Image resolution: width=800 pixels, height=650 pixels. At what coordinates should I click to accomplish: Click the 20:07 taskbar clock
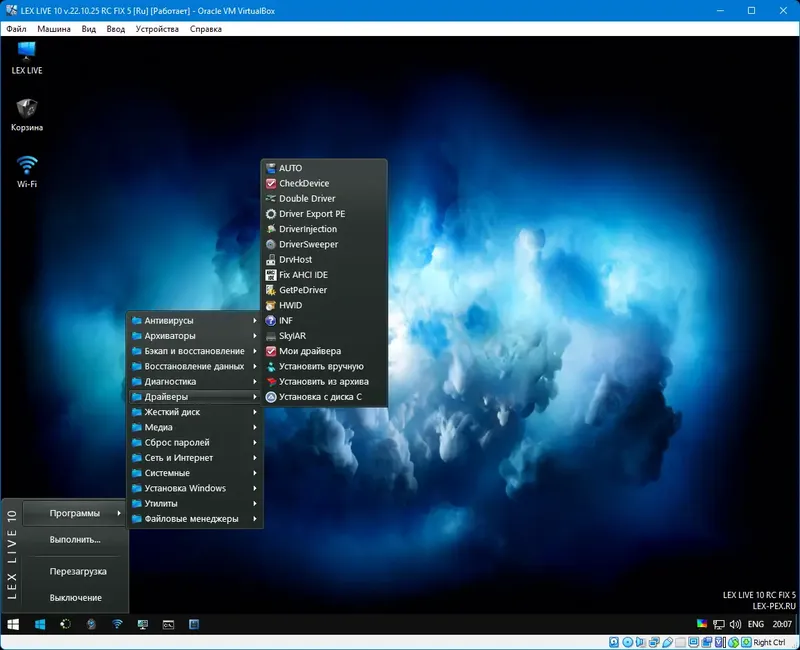[x=782, y=624]
